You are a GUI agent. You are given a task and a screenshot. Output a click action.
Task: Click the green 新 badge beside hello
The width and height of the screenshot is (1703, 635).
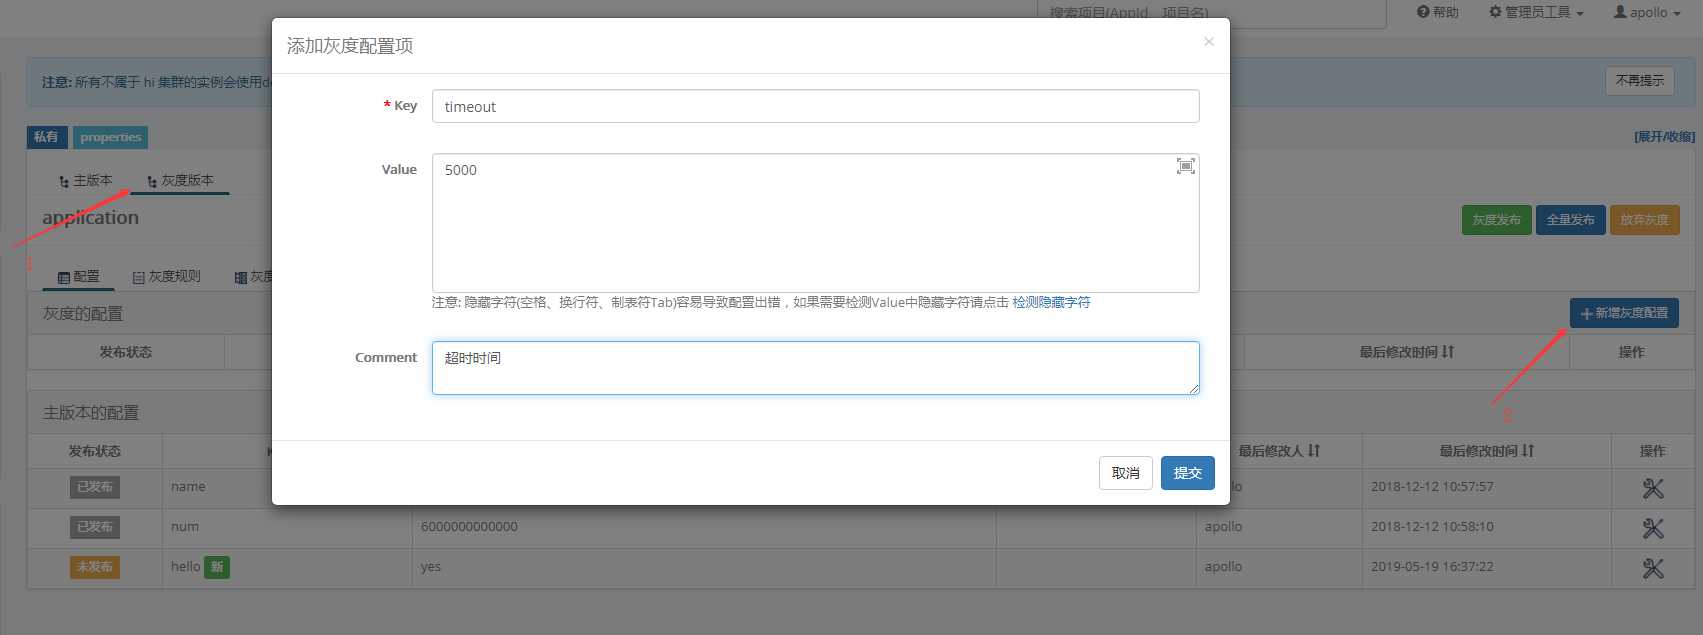coord(217,567)
